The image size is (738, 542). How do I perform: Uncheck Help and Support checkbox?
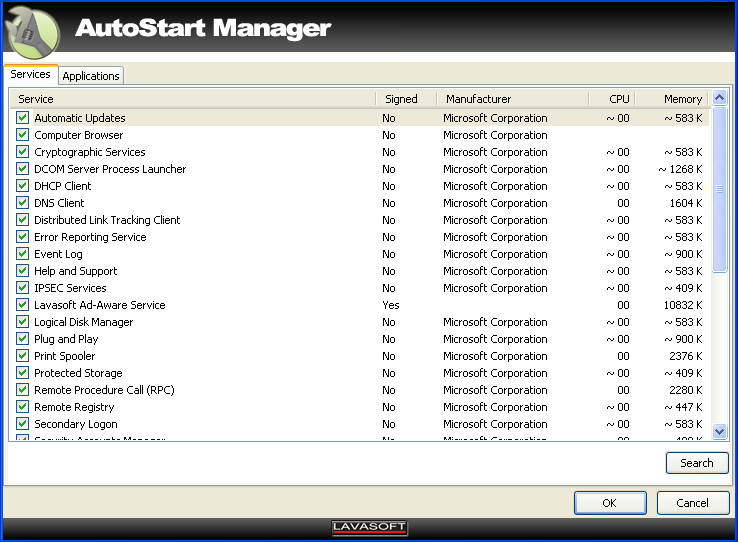click(22, 271)
